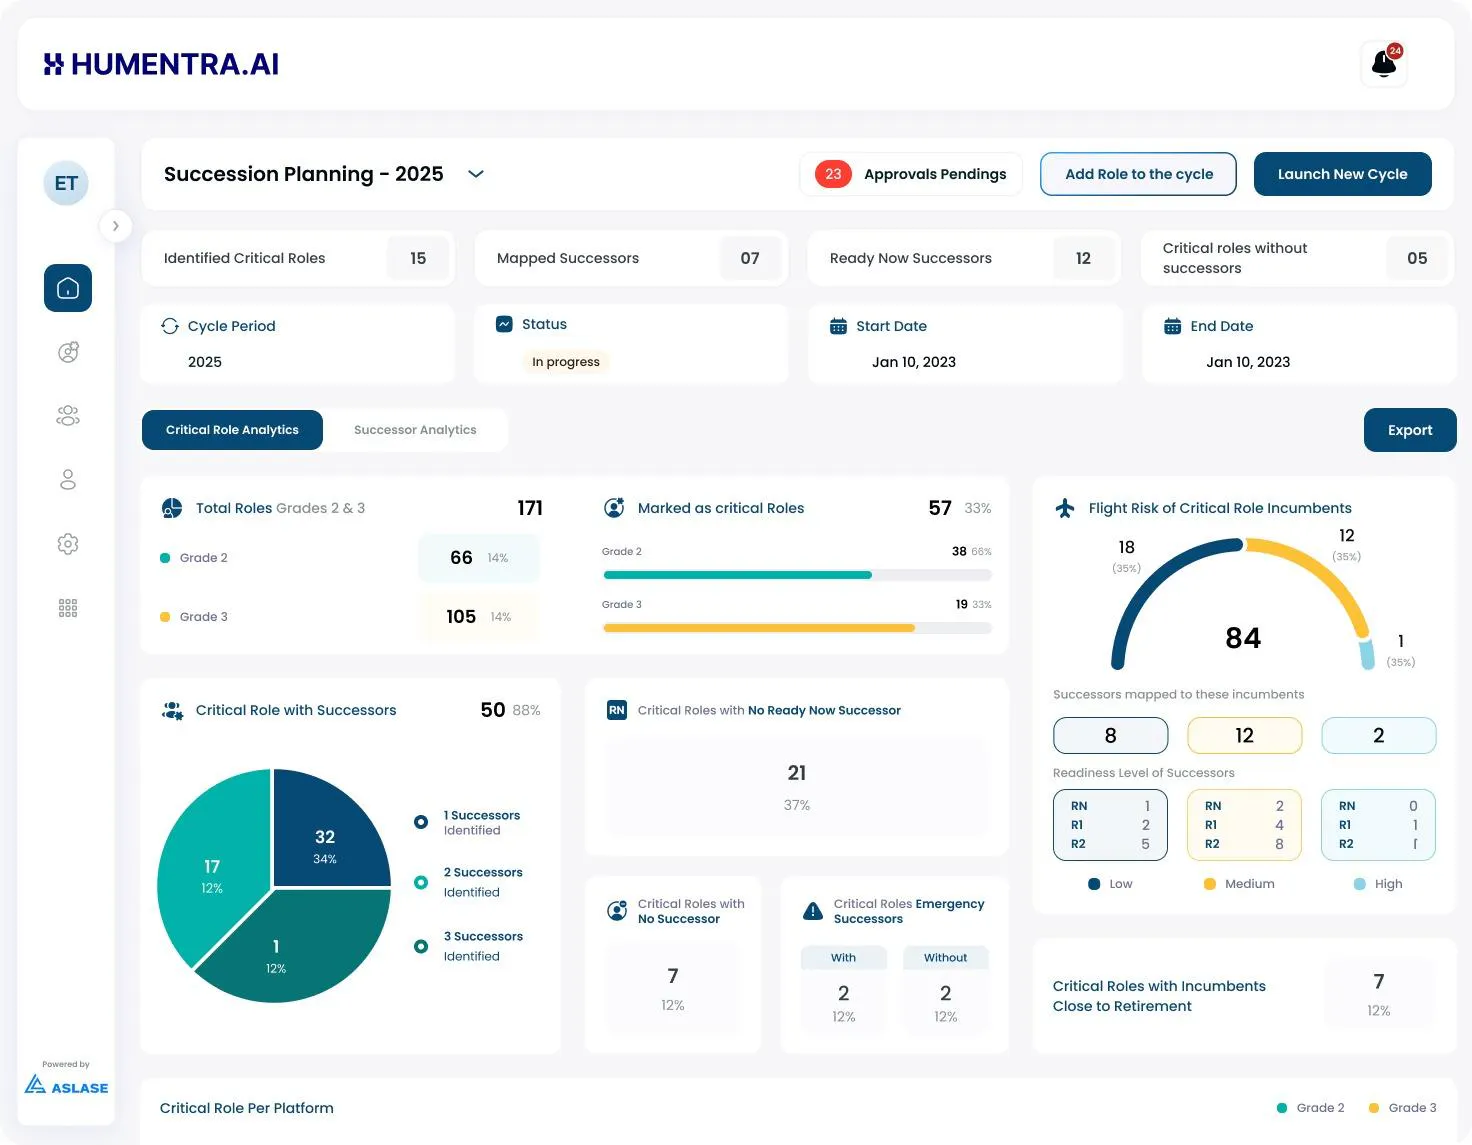Click the Status chart icon
1472x1145 pixels.
505,324
